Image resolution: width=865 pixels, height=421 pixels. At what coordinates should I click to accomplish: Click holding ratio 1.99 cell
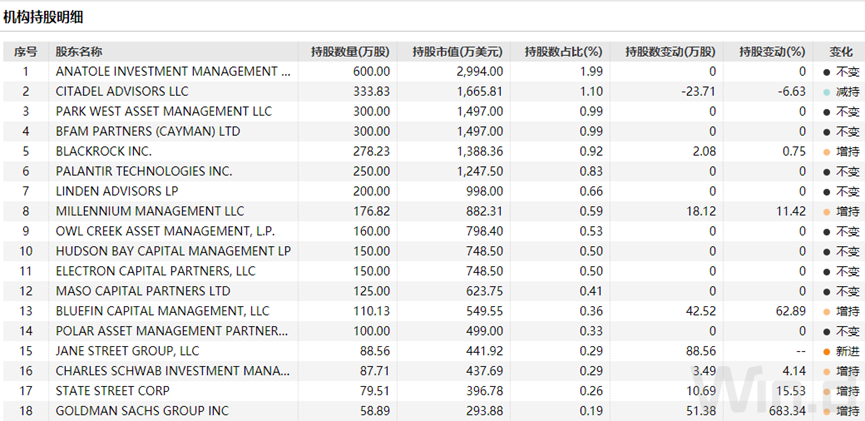click(591, 71)
